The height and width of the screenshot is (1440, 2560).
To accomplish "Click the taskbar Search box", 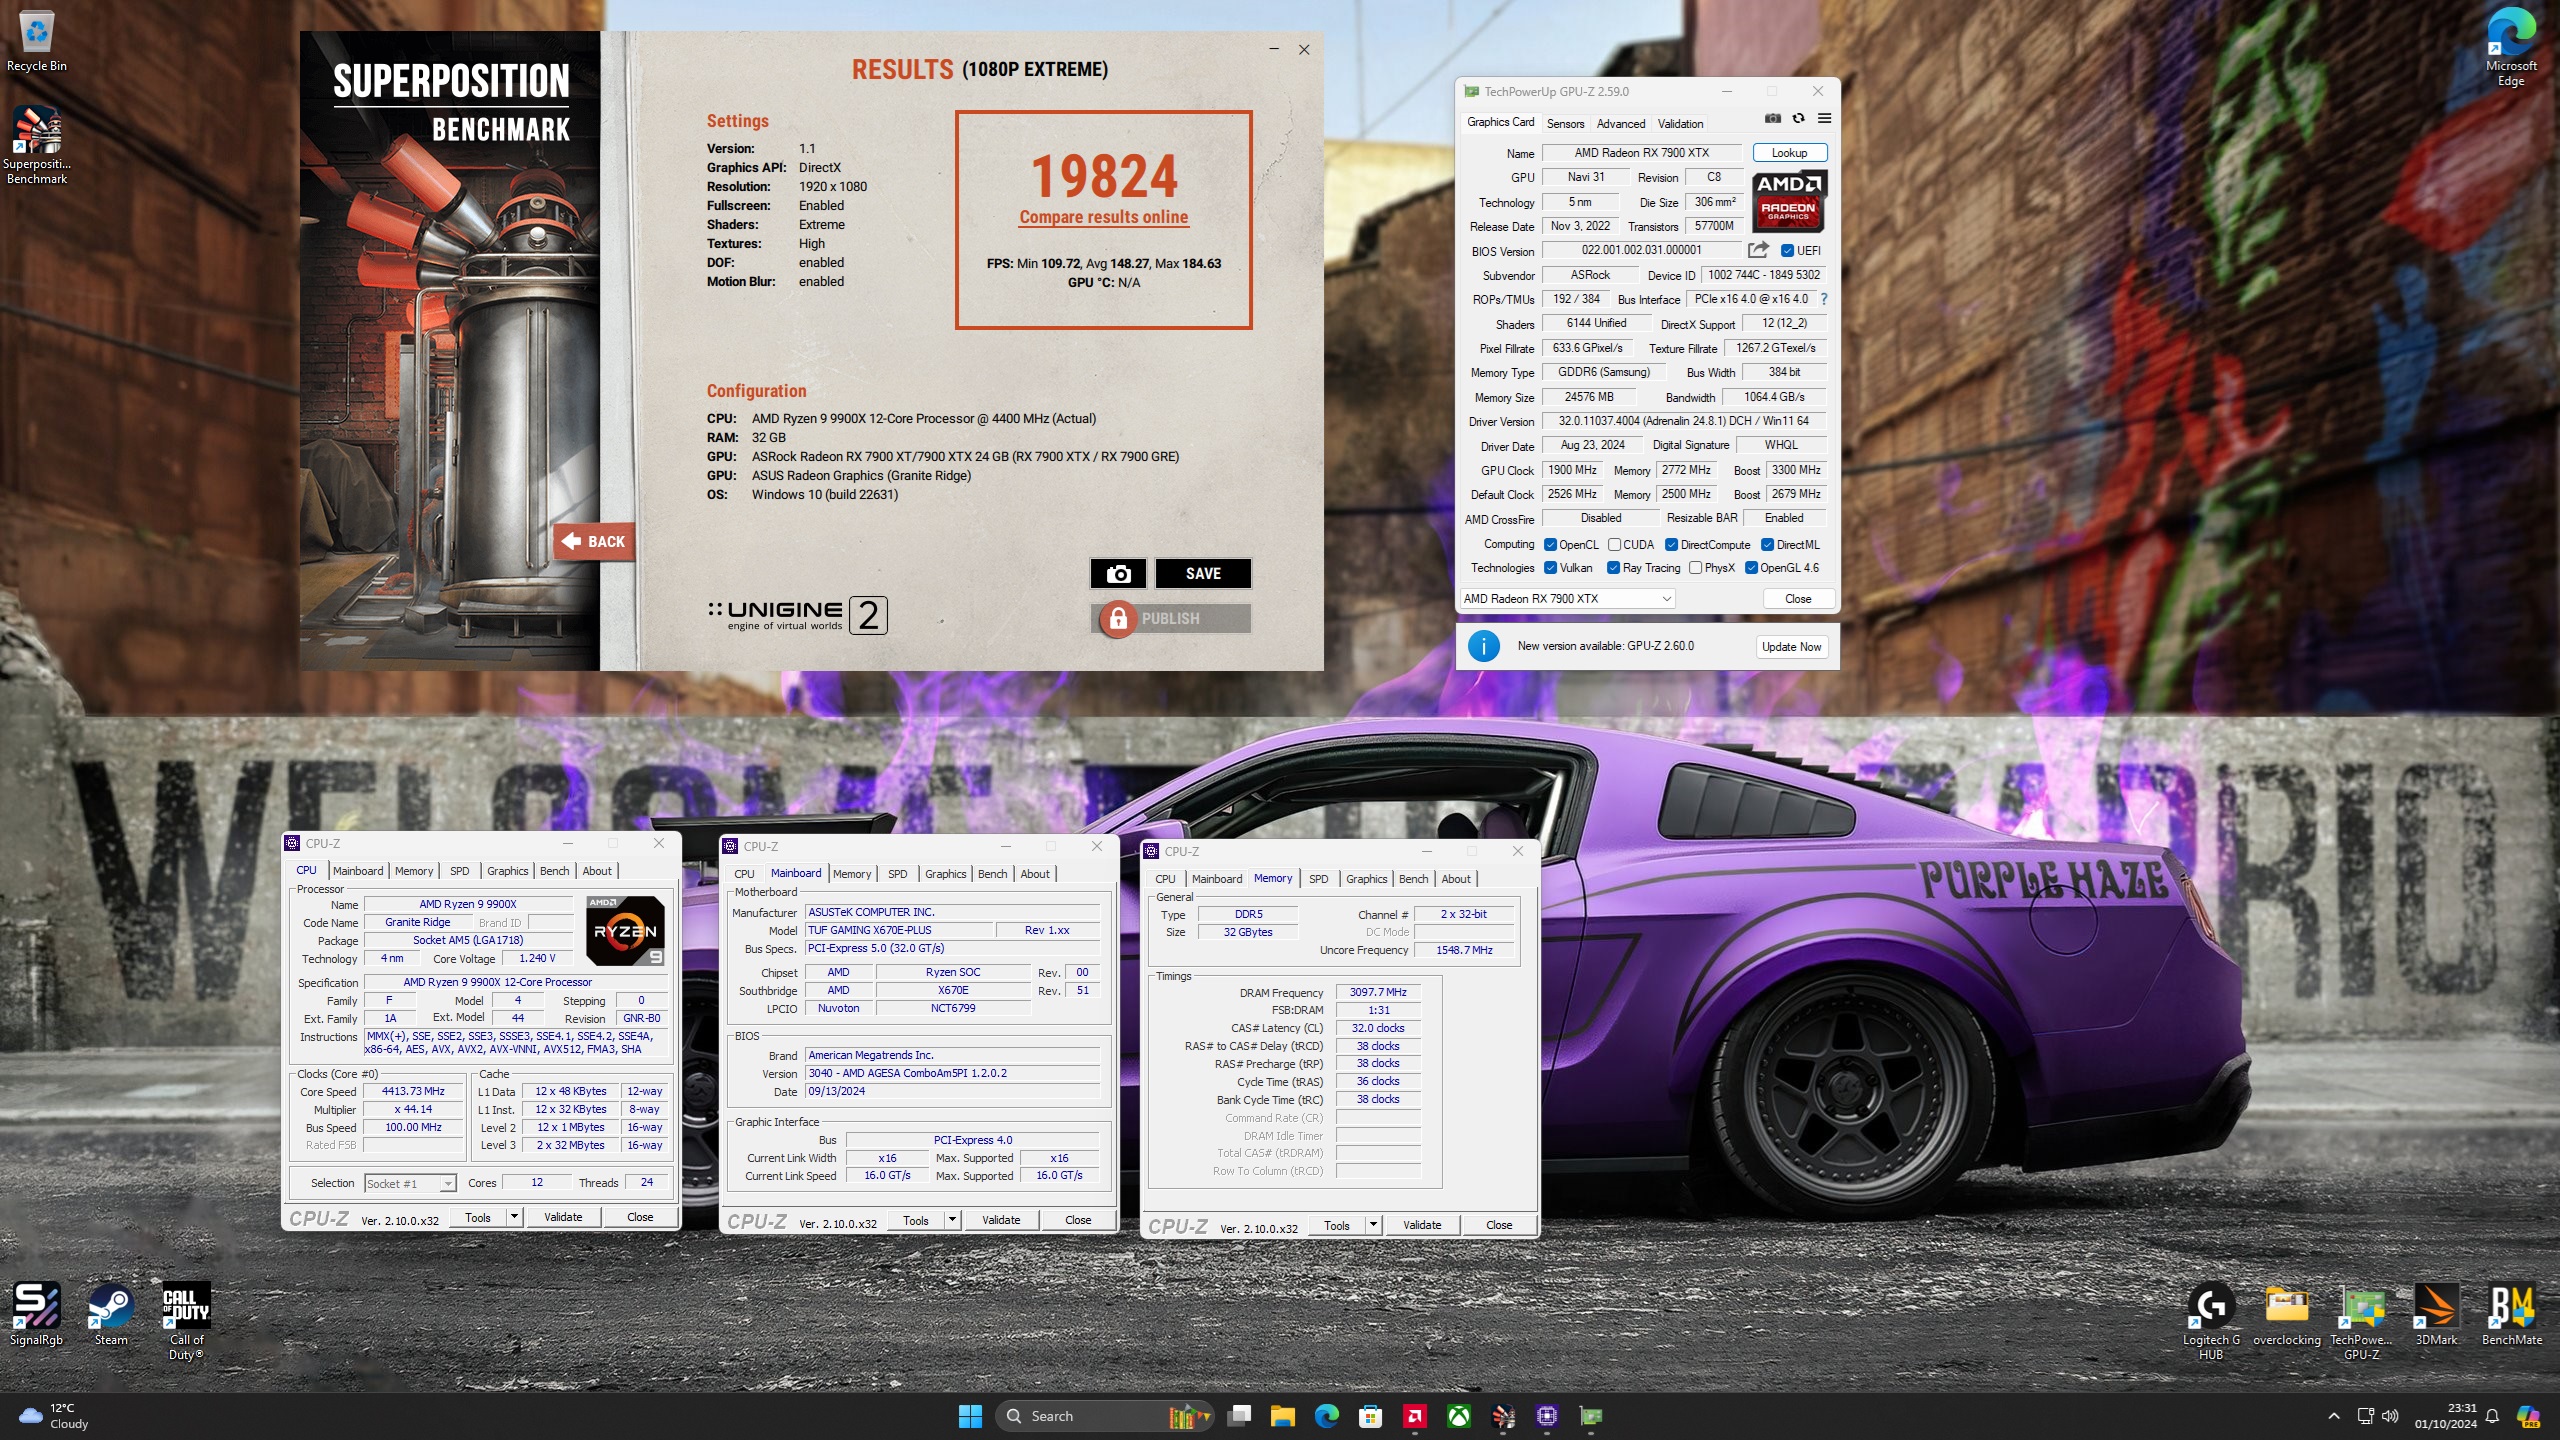I will click(1105, 1416).
